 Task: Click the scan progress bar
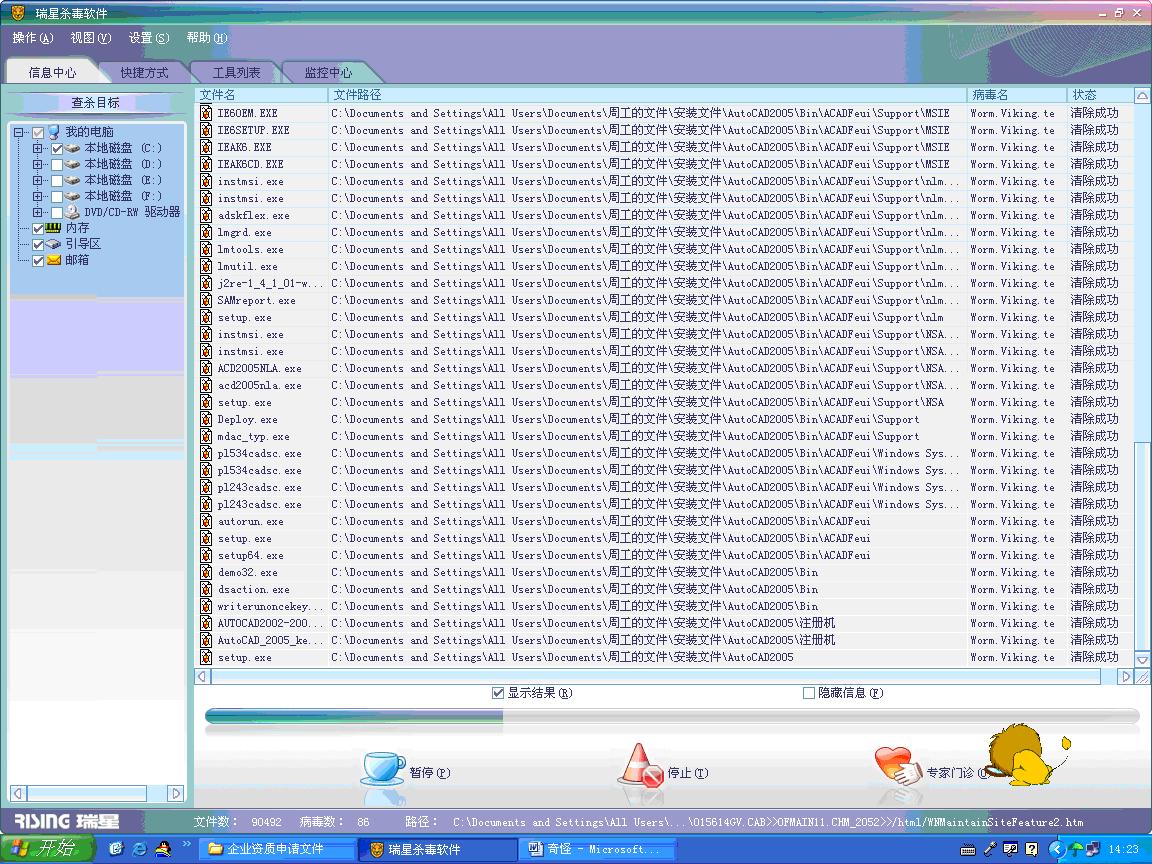click(x=672, y=717)
